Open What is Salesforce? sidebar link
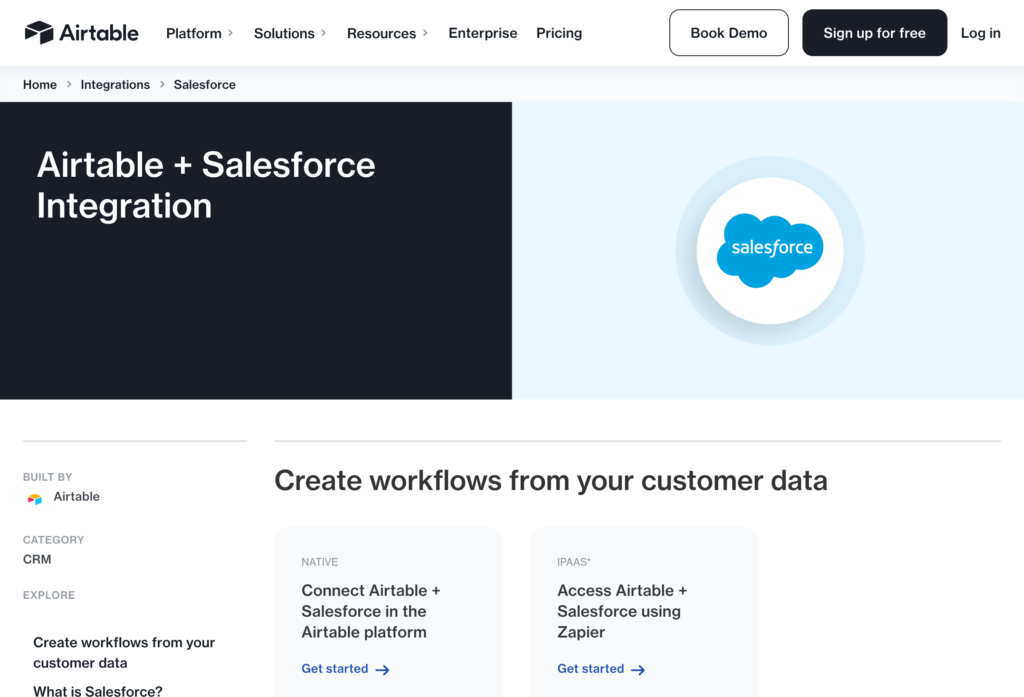This screenshot has width=1024, height=697. 98,690
